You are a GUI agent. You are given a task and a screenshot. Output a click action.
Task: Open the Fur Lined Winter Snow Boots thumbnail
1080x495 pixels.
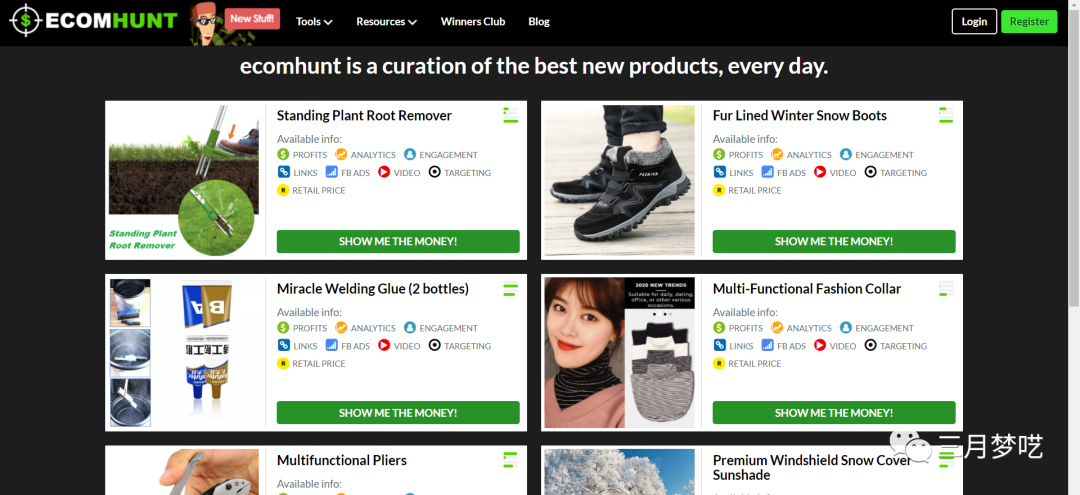pos(619,180)
